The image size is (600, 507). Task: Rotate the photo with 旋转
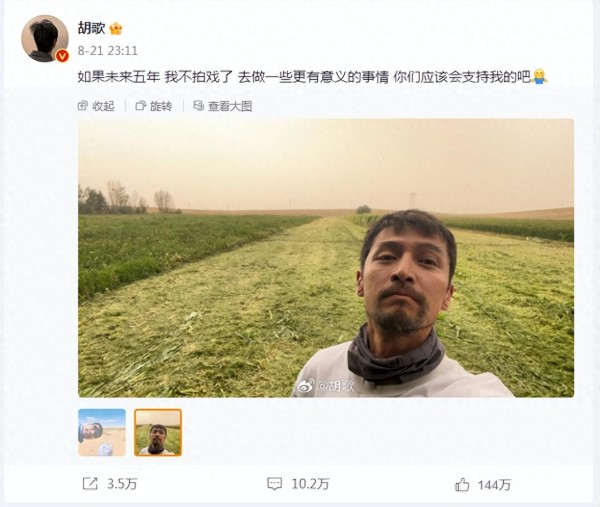tap(154, 106)
